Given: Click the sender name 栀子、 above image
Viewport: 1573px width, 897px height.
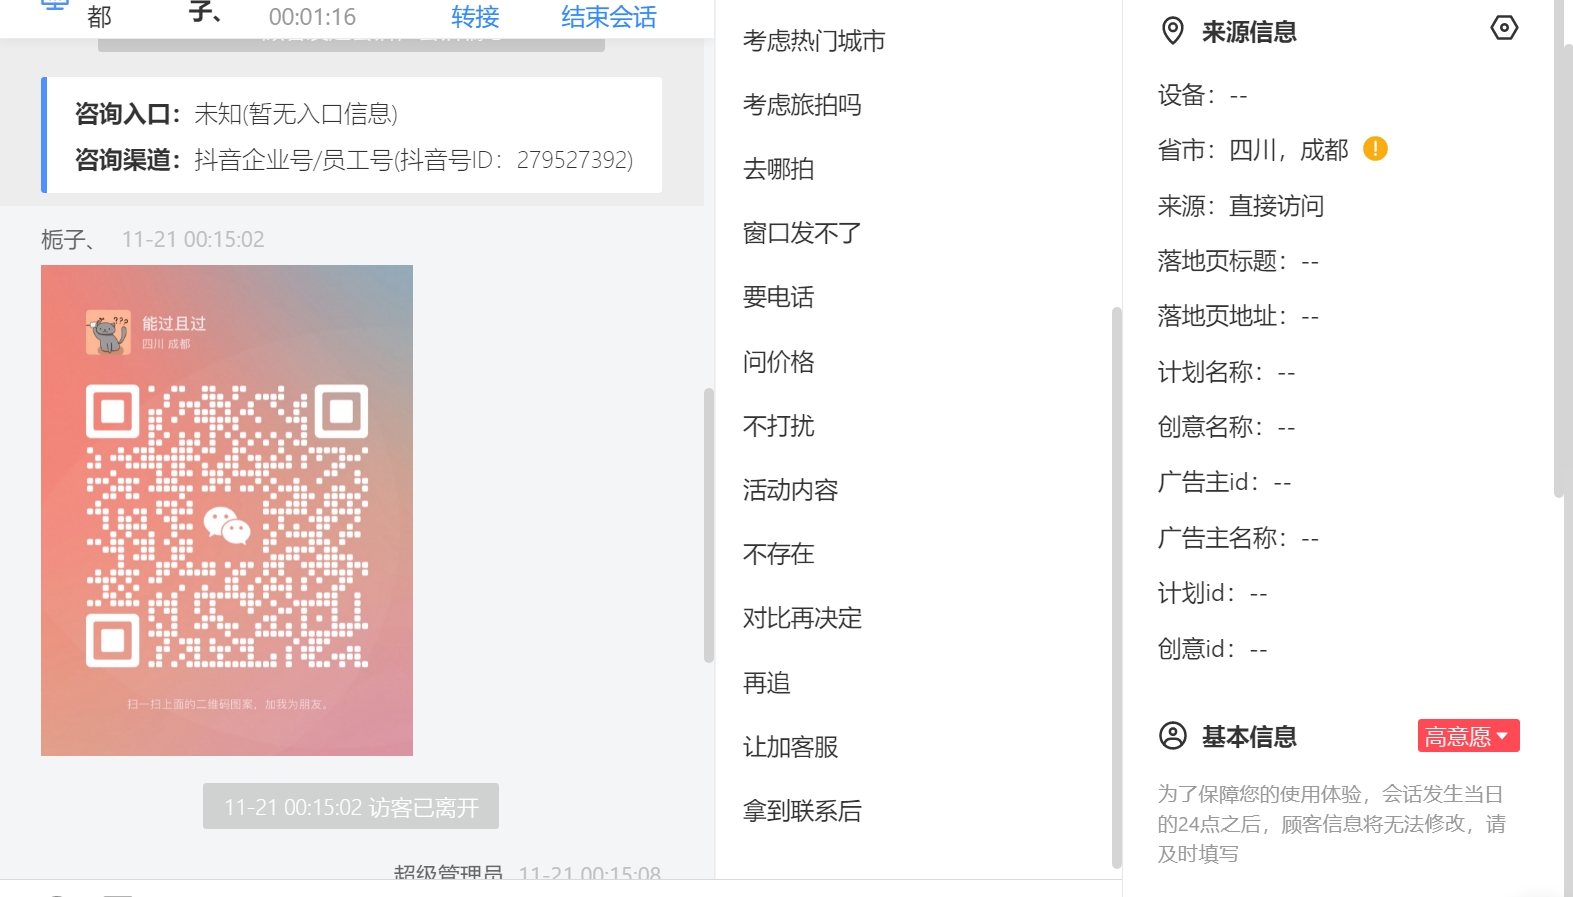Looking at the screenshot, I should (69, 240).
